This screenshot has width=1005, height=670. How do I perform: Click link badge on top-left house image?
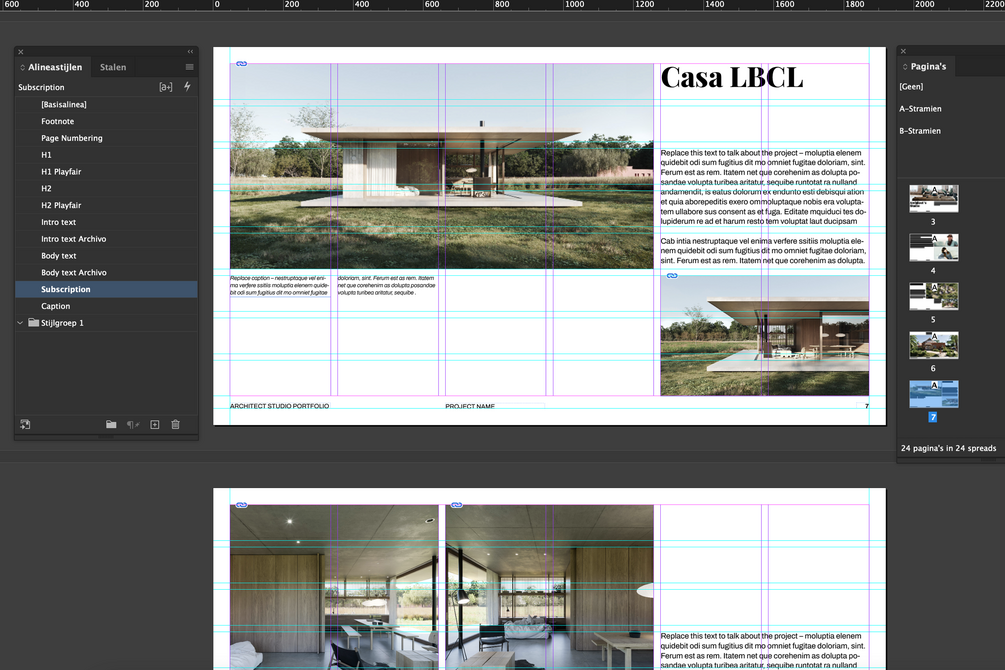point(241,64)
